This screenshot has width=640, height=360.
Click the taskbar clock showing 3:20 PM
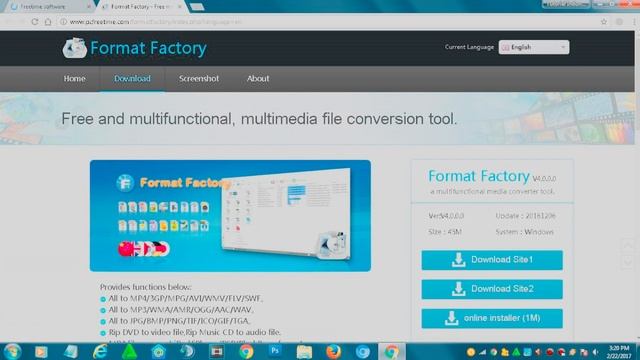(x=619, y=352)
